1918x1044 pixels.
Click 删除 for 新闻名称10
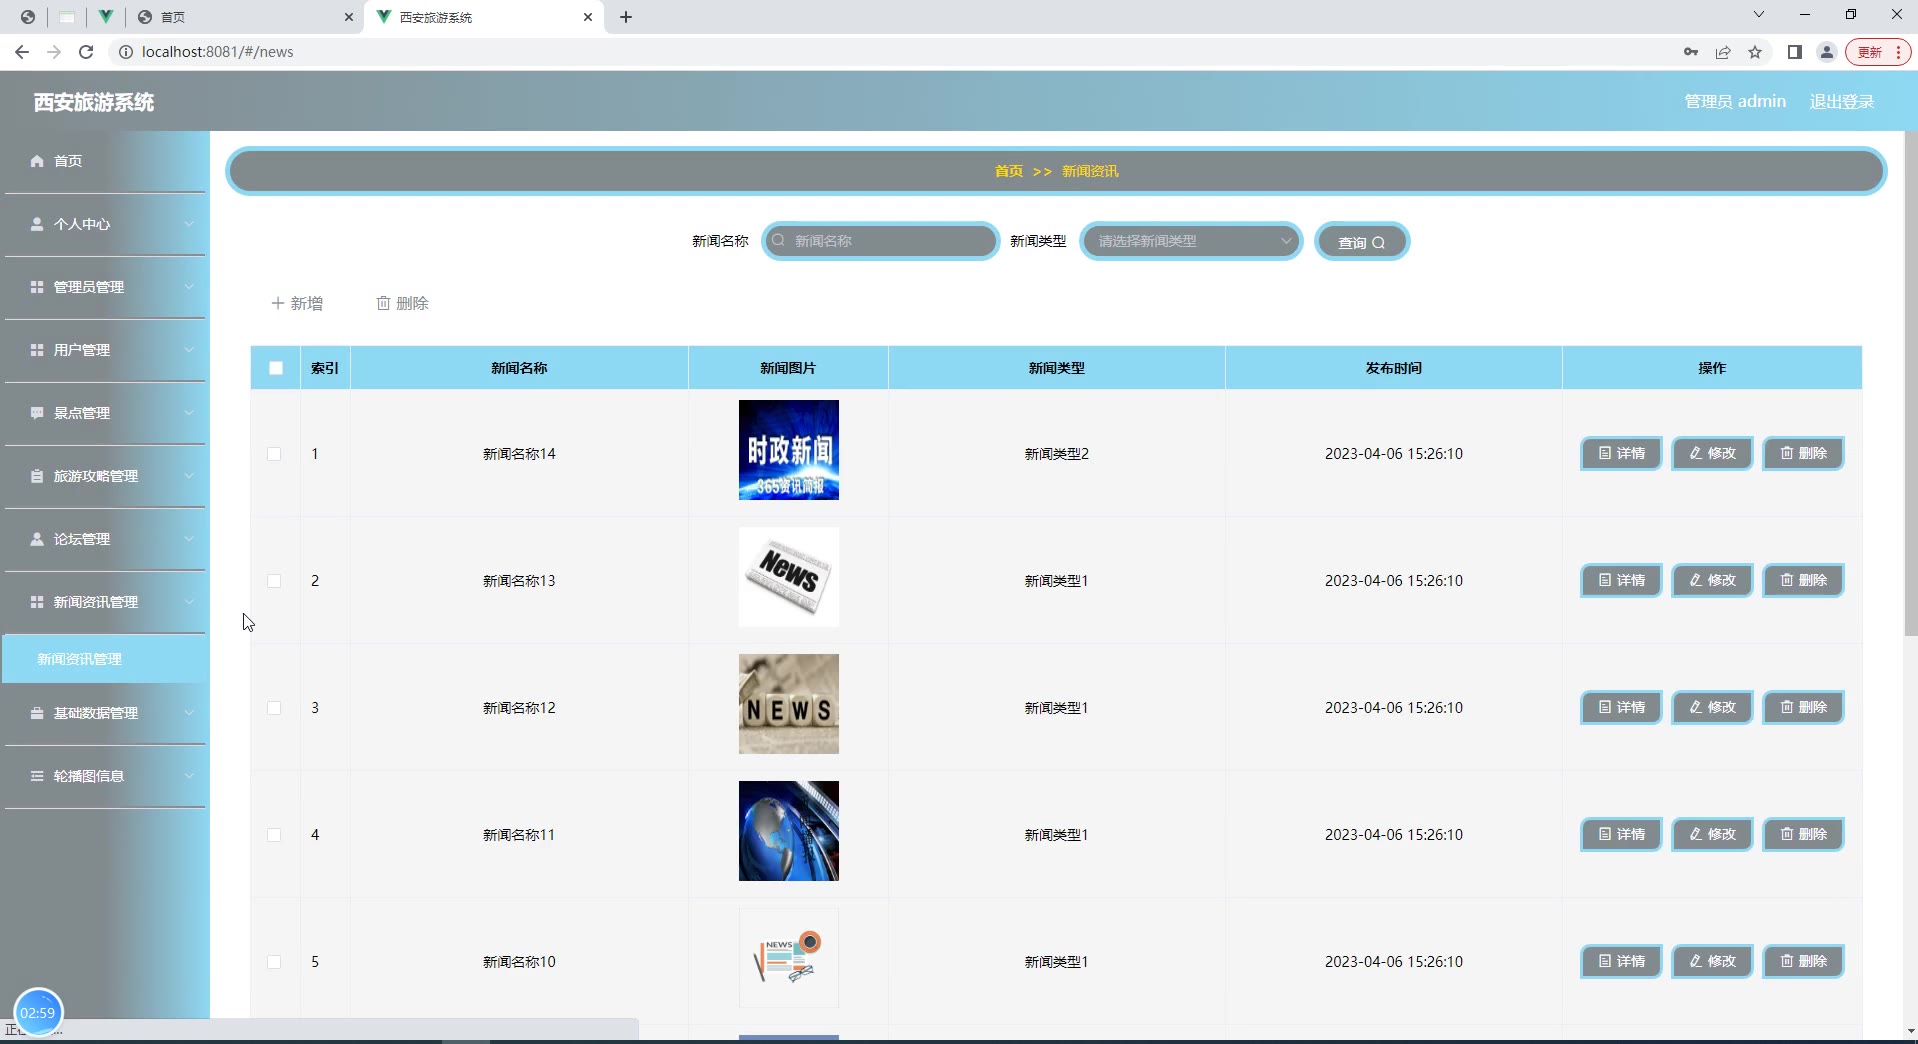pyautogui.click(x=1803, y=961)
